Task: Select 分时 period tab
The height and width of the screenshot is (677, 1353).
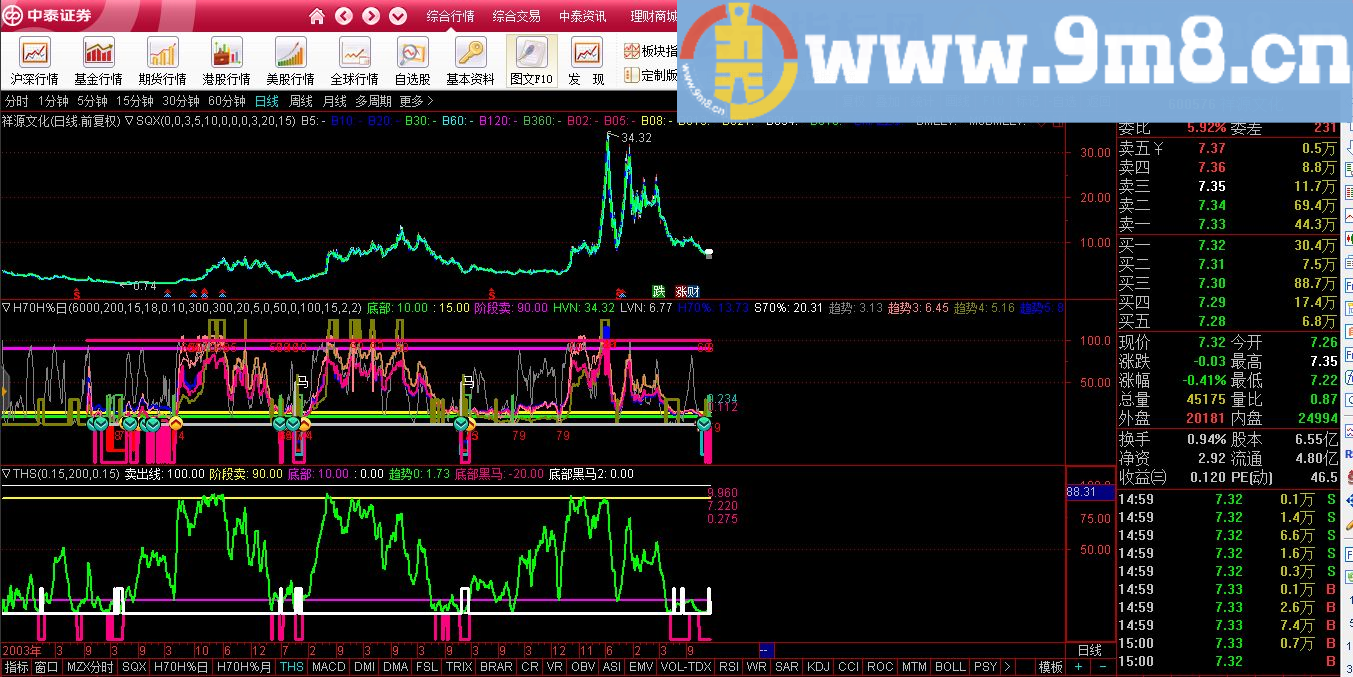Action: (16, 101)
